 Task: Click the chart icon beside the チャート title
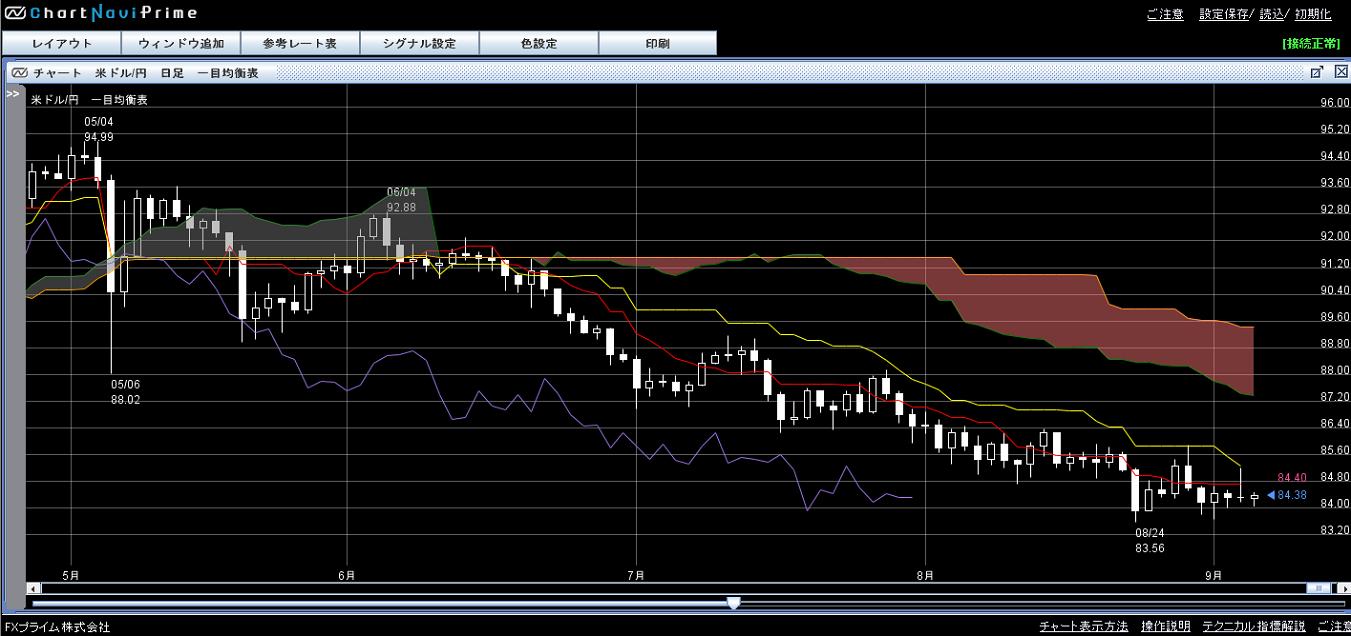19,73
